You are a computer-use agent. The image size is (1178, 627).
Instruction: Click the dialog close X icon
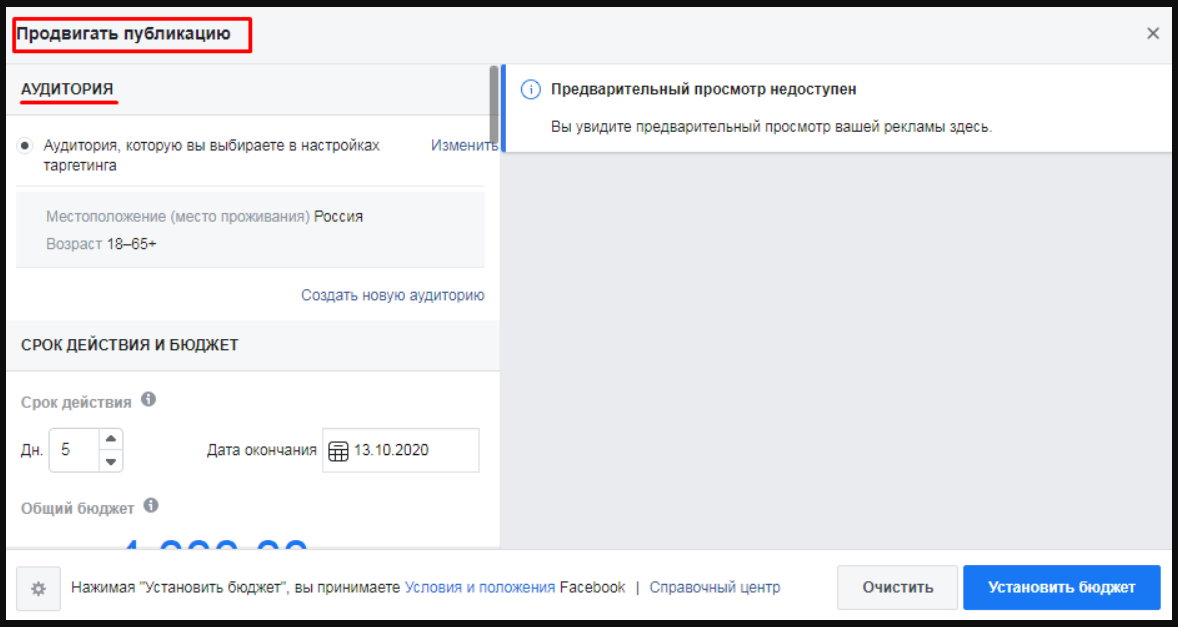(1153, 32)
